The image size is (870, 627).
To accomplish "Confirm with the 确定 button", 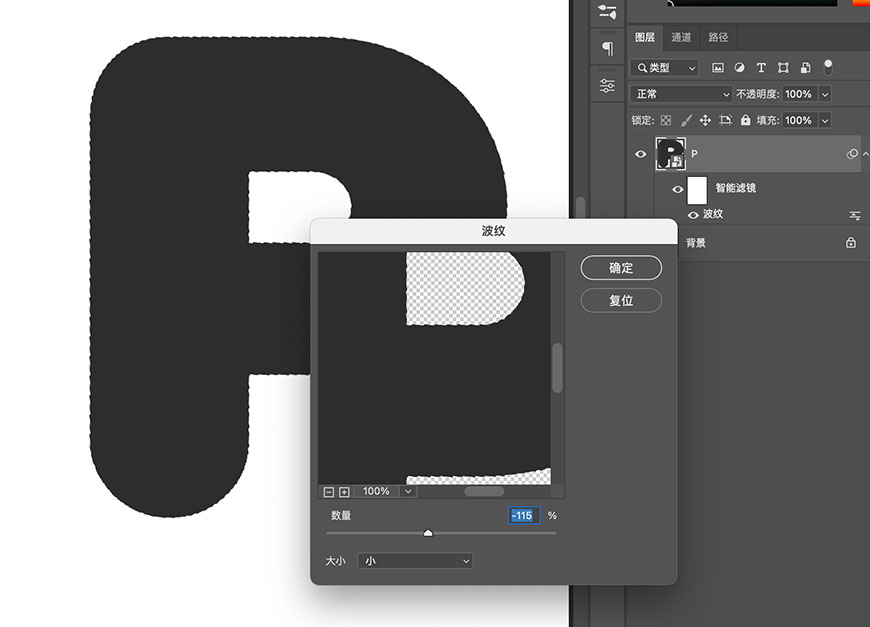I will (621, 268).
